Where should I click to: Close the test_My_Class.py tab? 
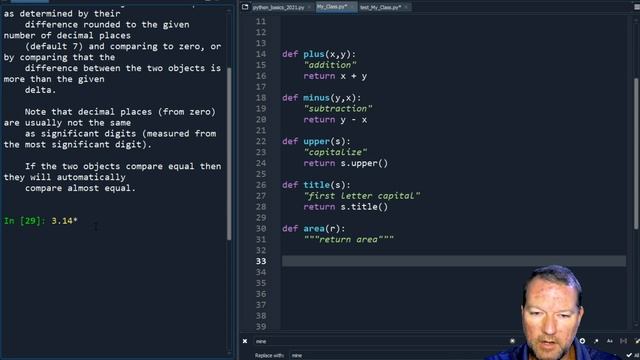tap(406, 7)
